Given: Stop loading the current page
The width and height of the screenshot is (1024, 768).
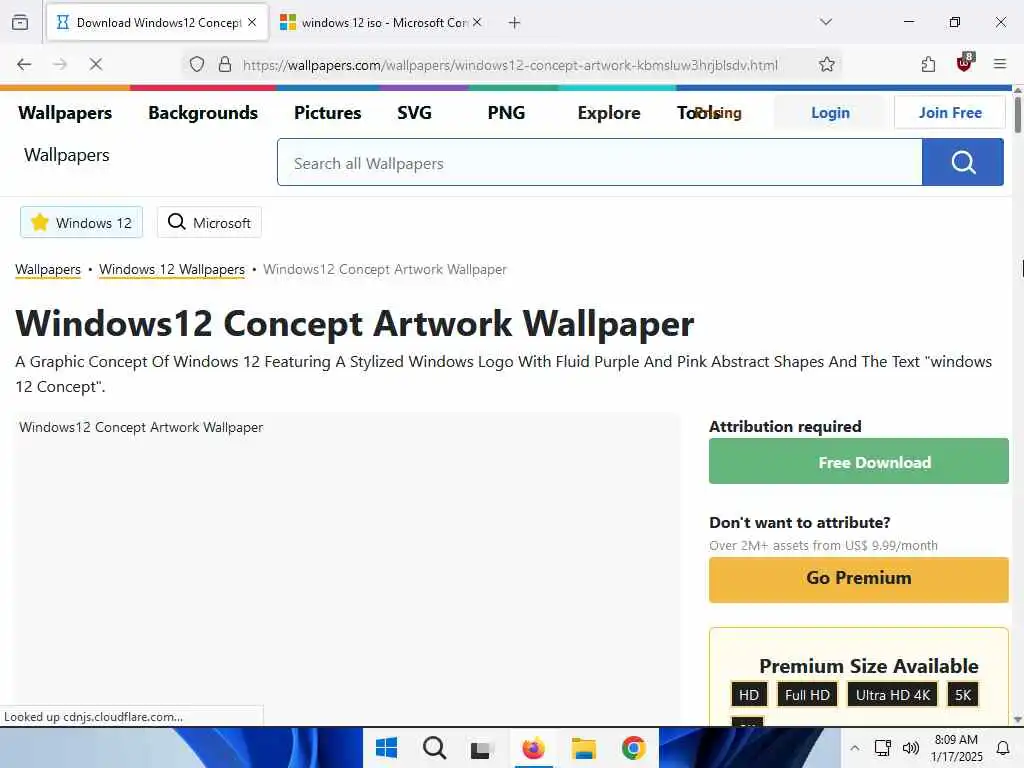Looking at the screenshot, I should [95, 64].
